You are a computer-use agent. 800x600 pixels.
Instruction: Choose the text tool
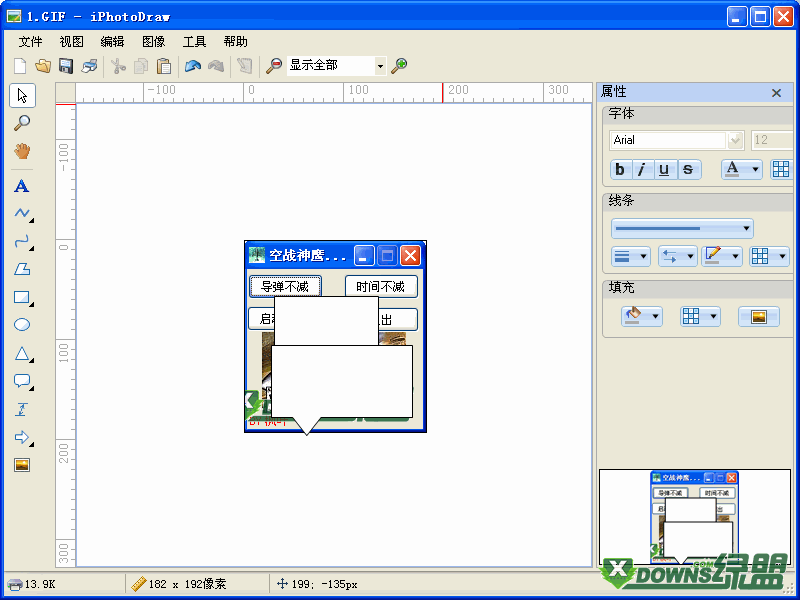point(22,186)
